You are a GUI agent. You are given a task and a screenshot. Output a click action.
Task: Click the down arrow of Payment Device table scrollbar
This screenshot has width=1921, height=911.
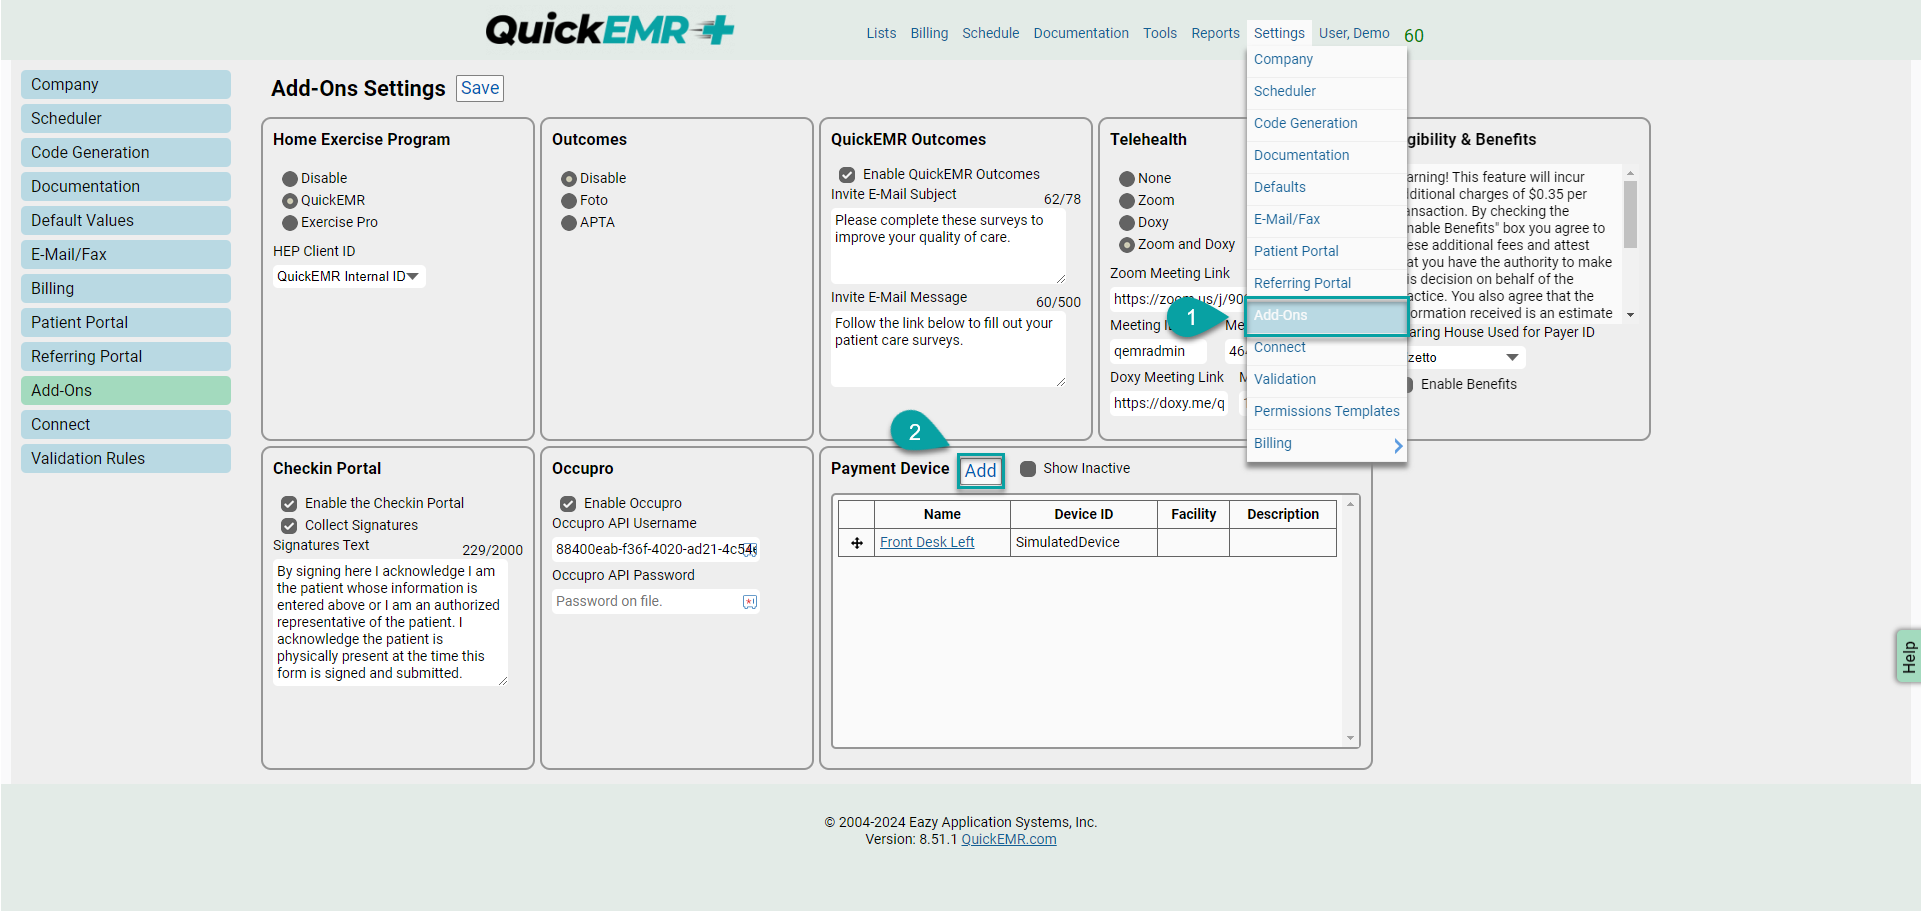tap(1350, 738)
